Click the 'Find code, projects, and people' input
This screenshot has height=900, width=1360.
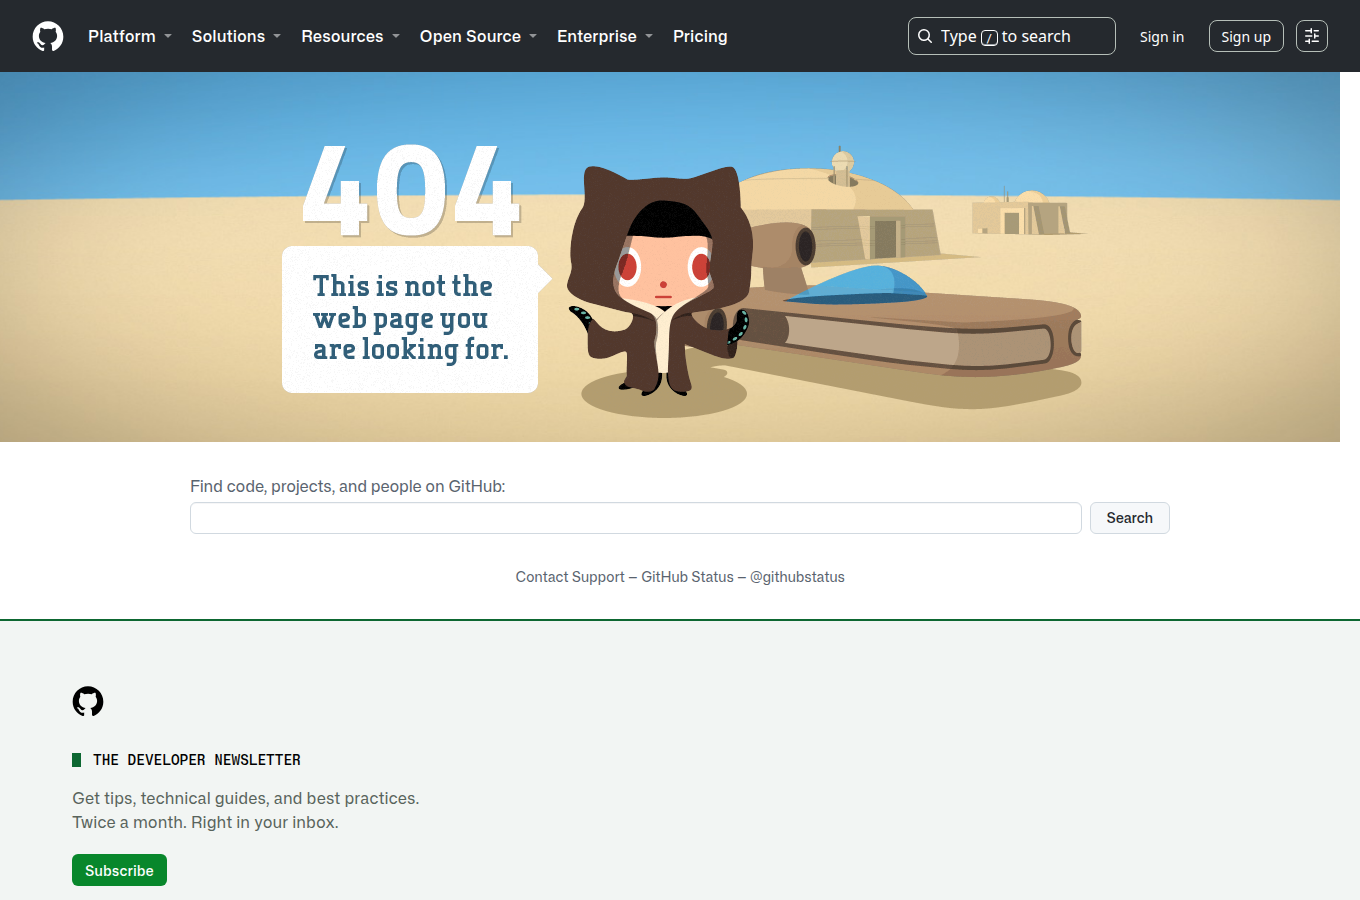[x=636, y=518]
